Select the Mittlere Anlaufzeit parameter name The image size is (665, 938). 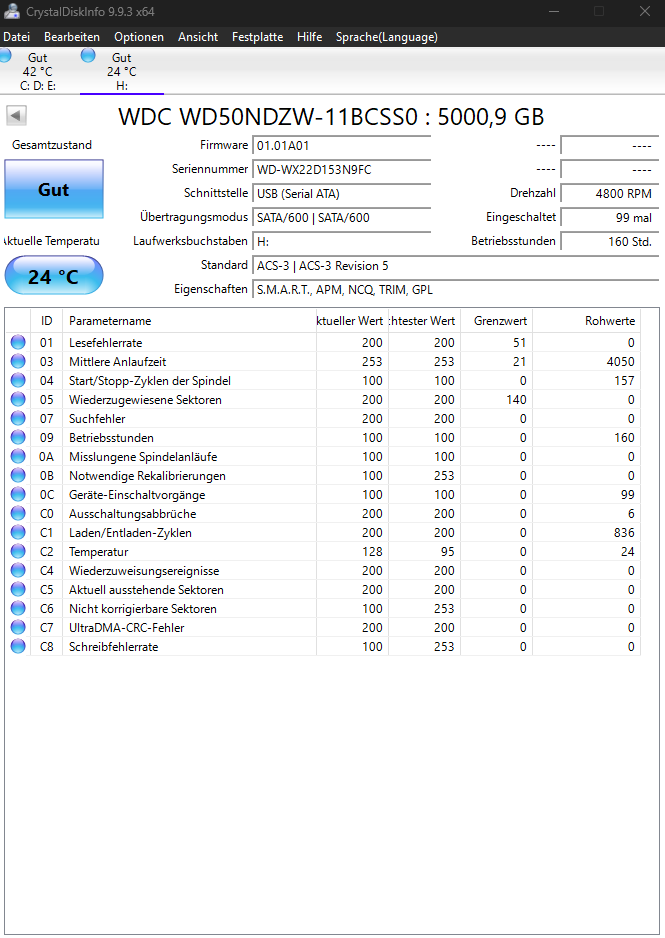118,362
